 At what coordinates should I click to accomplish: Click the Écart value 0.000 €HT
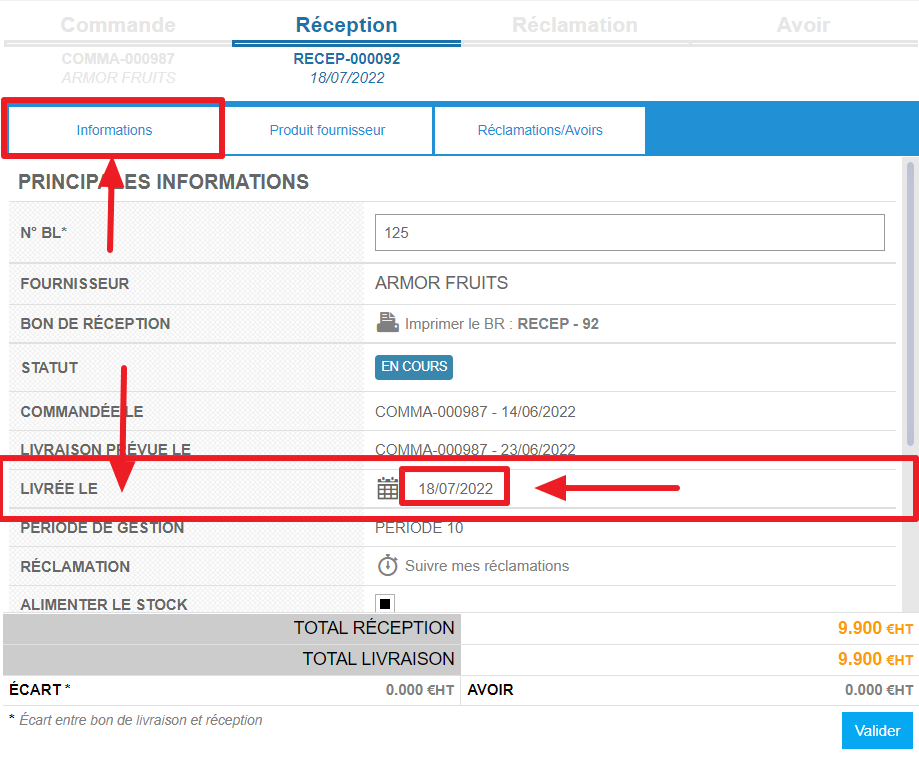click(x=420, y=690)
